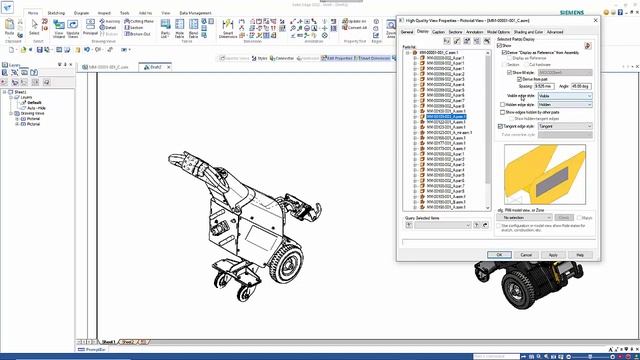Open the Hidden edge style dropdown

click(565, 105)
